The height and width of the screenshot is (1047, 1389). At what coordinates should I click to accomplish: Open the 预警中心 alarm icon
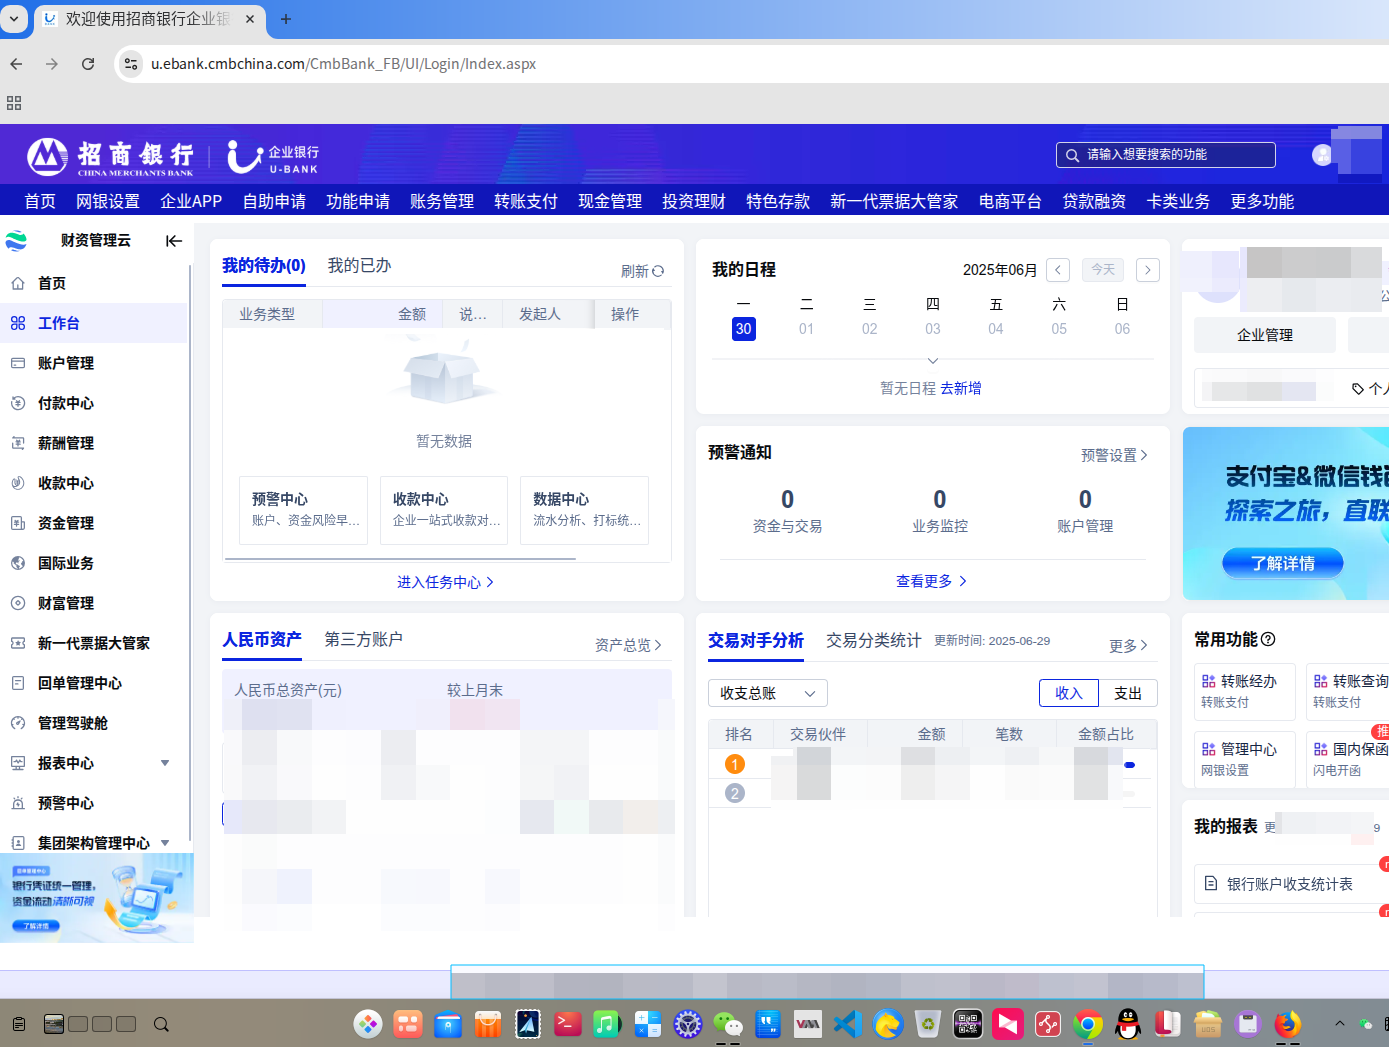18,803
